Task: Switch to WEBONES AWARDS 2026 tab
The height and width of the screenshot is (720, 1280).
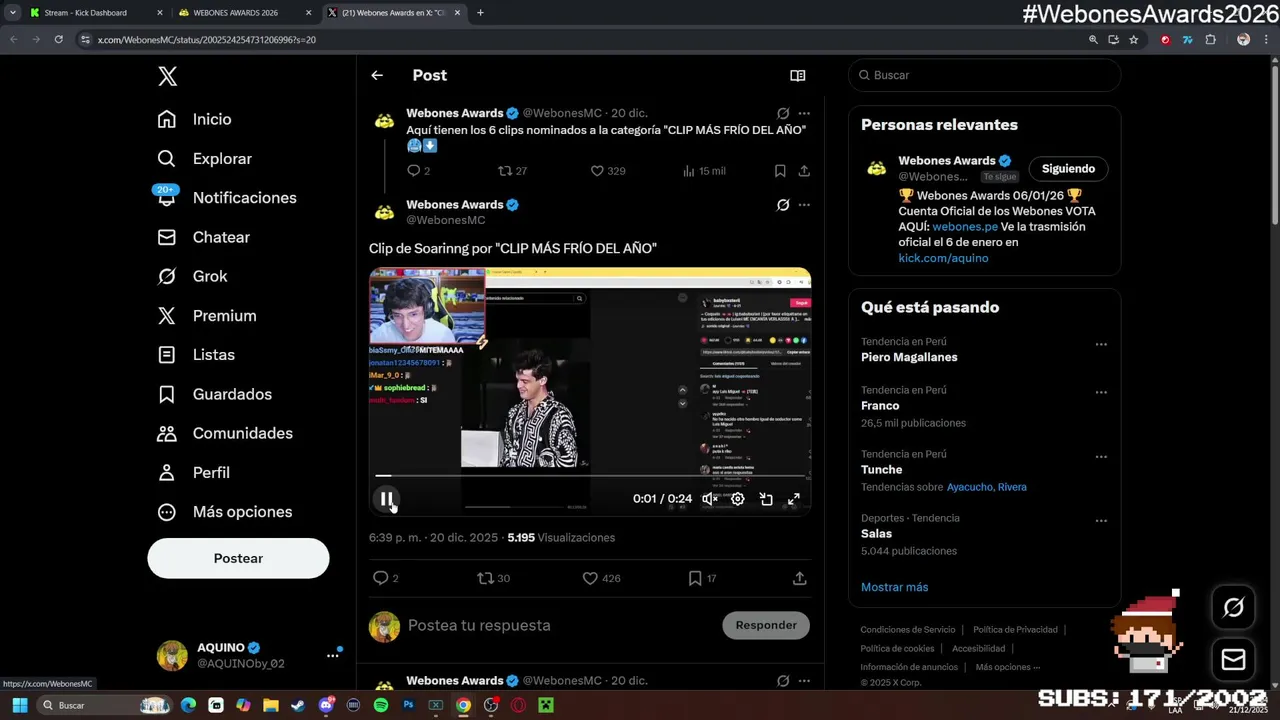Action: (x=245, y=13)
